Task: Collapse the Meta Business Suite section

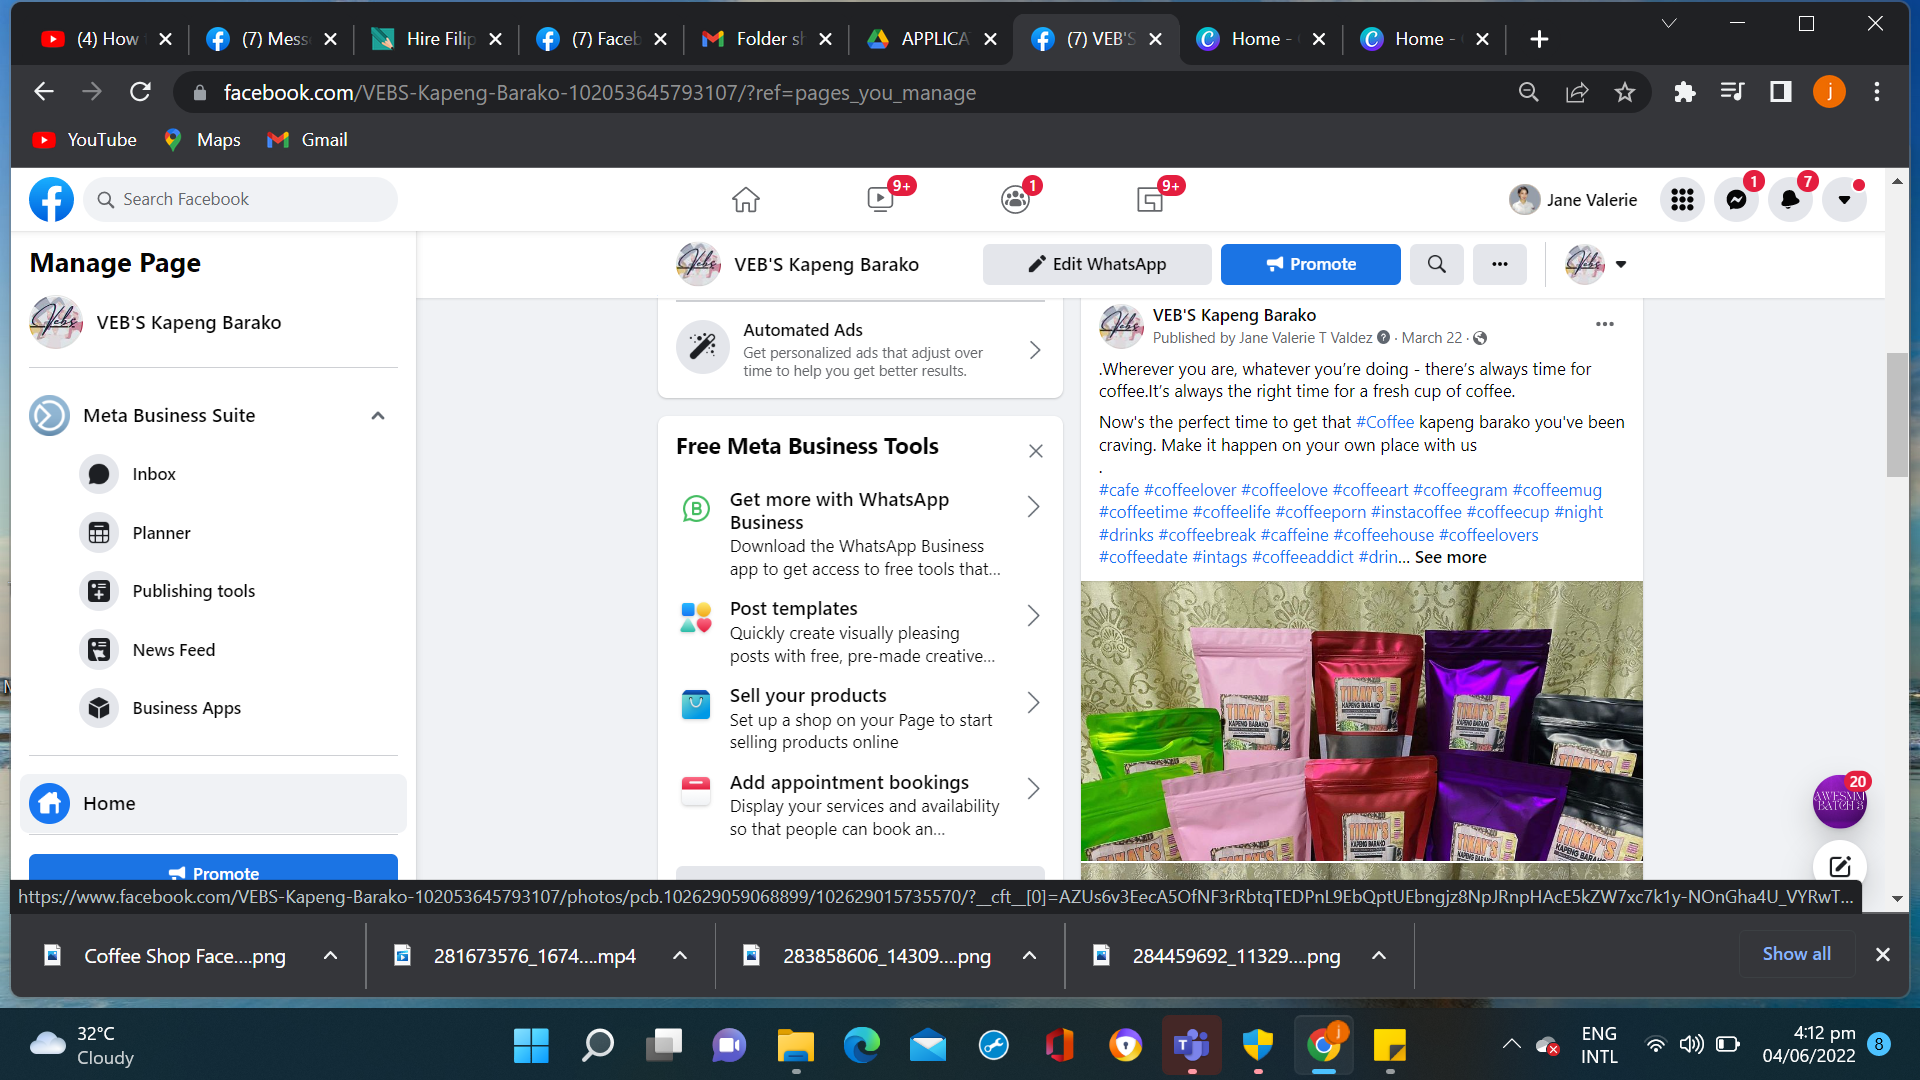Action: coord(378,416)
